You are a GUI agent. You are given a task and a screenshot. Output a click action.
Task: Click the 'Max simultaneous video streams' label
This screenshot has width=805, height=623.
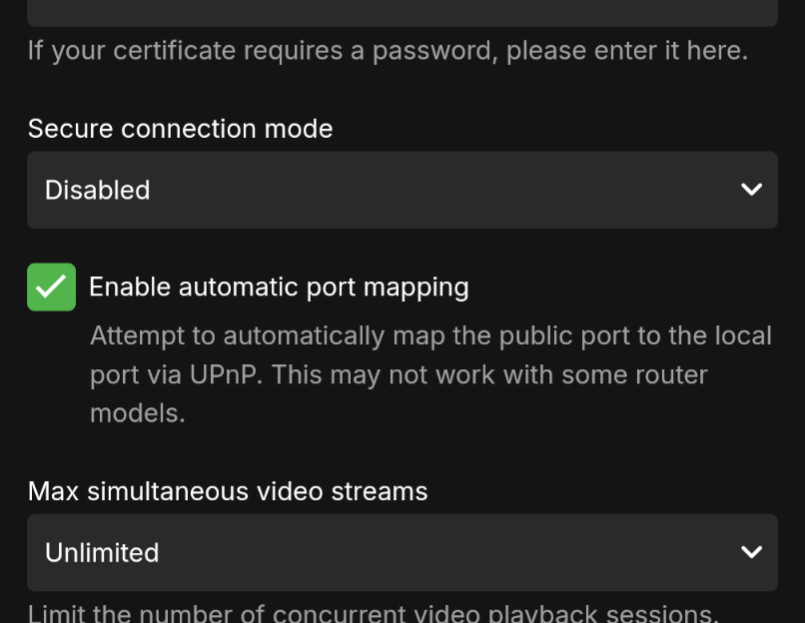tap(227, 491)
